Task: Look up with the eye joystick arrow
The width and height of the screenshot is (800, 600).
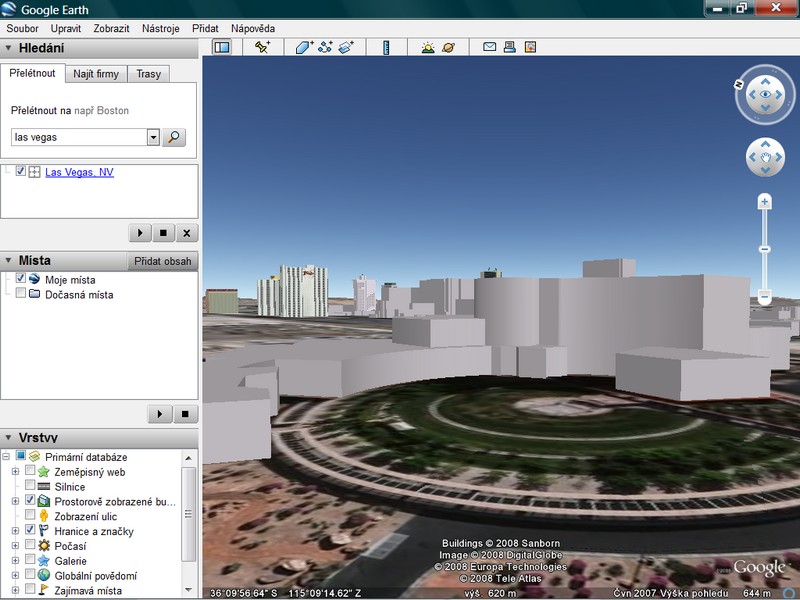Action: pyautogui.click(x=765, y=82)
